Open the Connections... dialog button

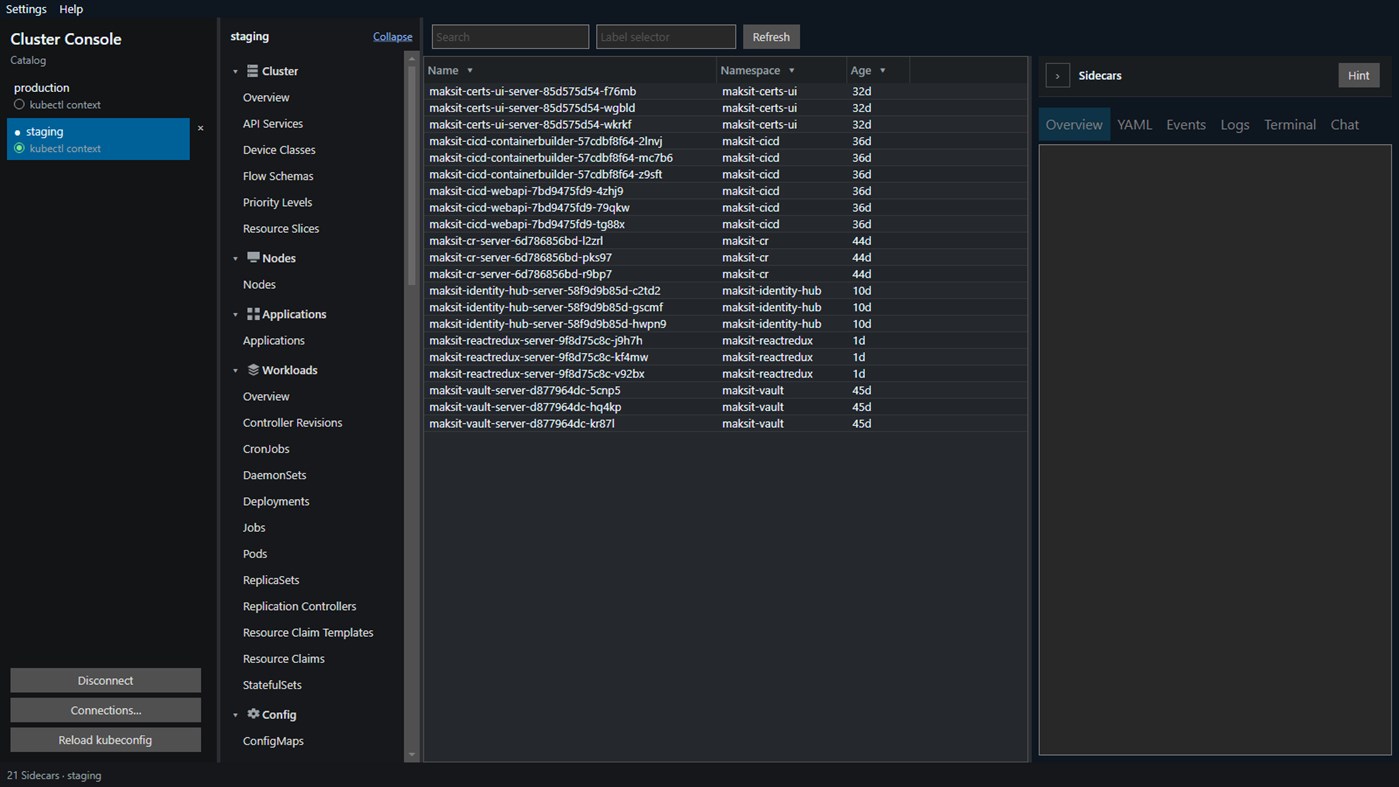(x=105, y=710)
